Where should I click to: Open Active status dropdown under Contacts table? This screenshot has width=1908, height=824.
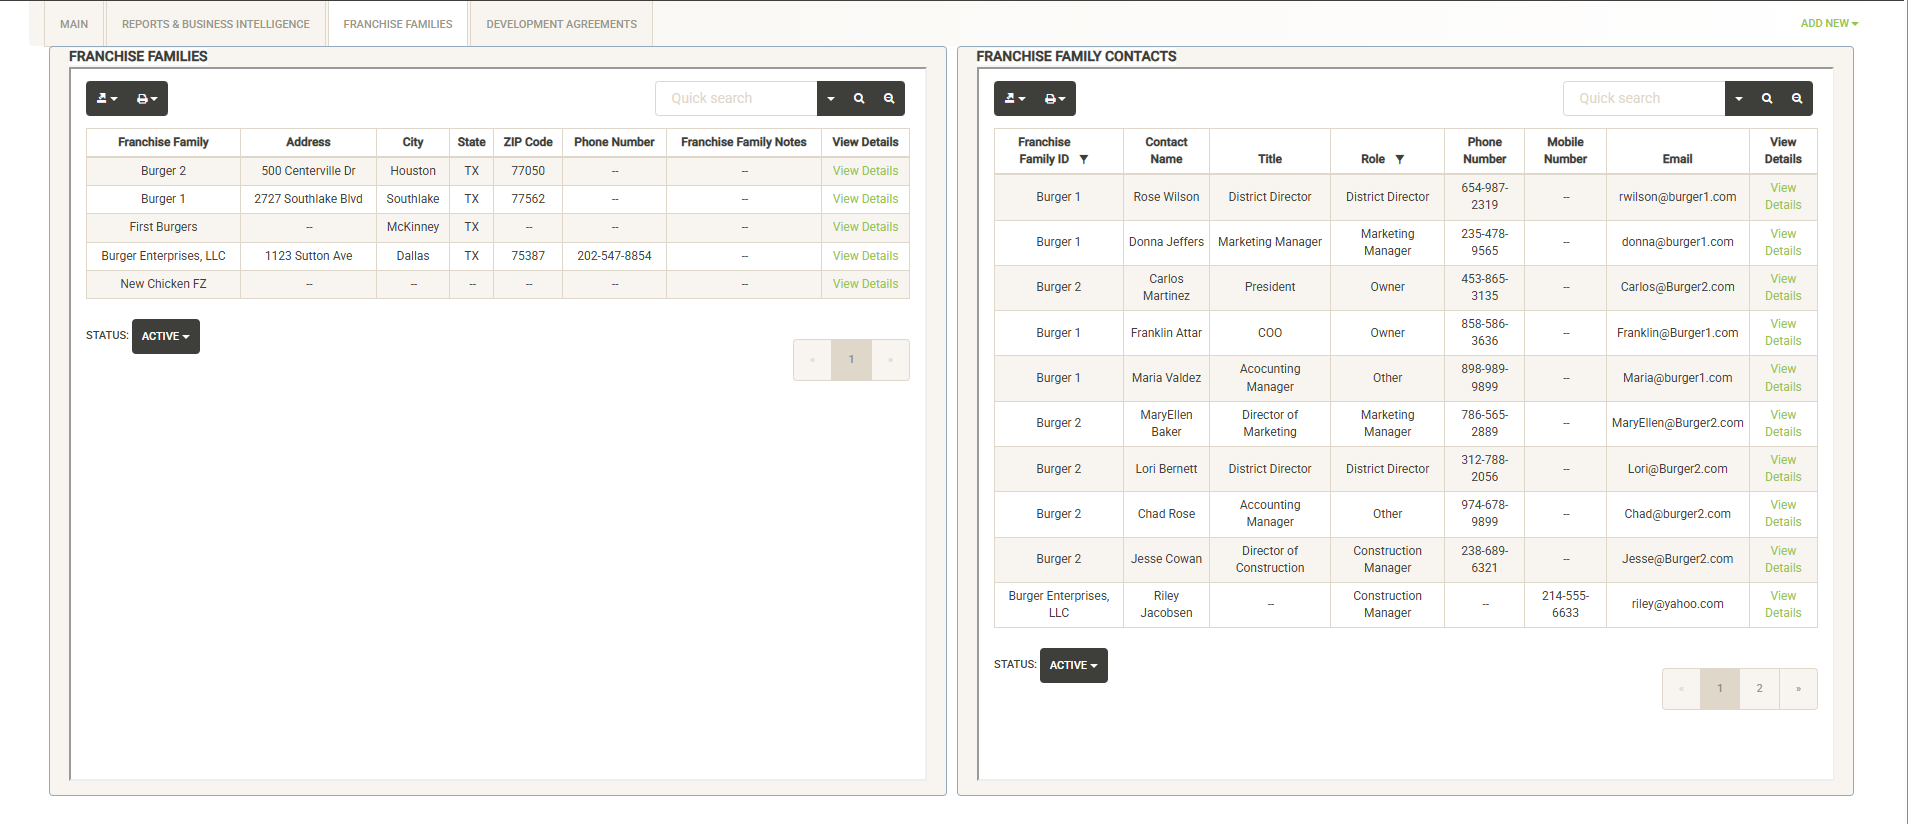point(1074,666)
